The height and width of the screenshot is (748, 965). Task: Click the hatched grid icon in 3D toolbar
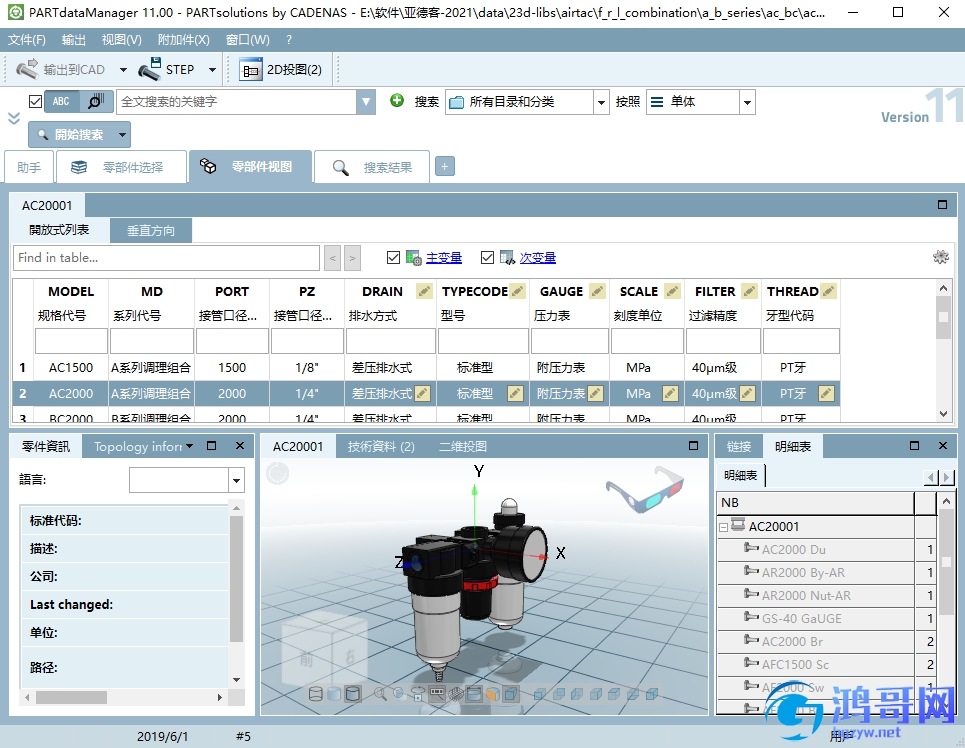pos(455,694)
